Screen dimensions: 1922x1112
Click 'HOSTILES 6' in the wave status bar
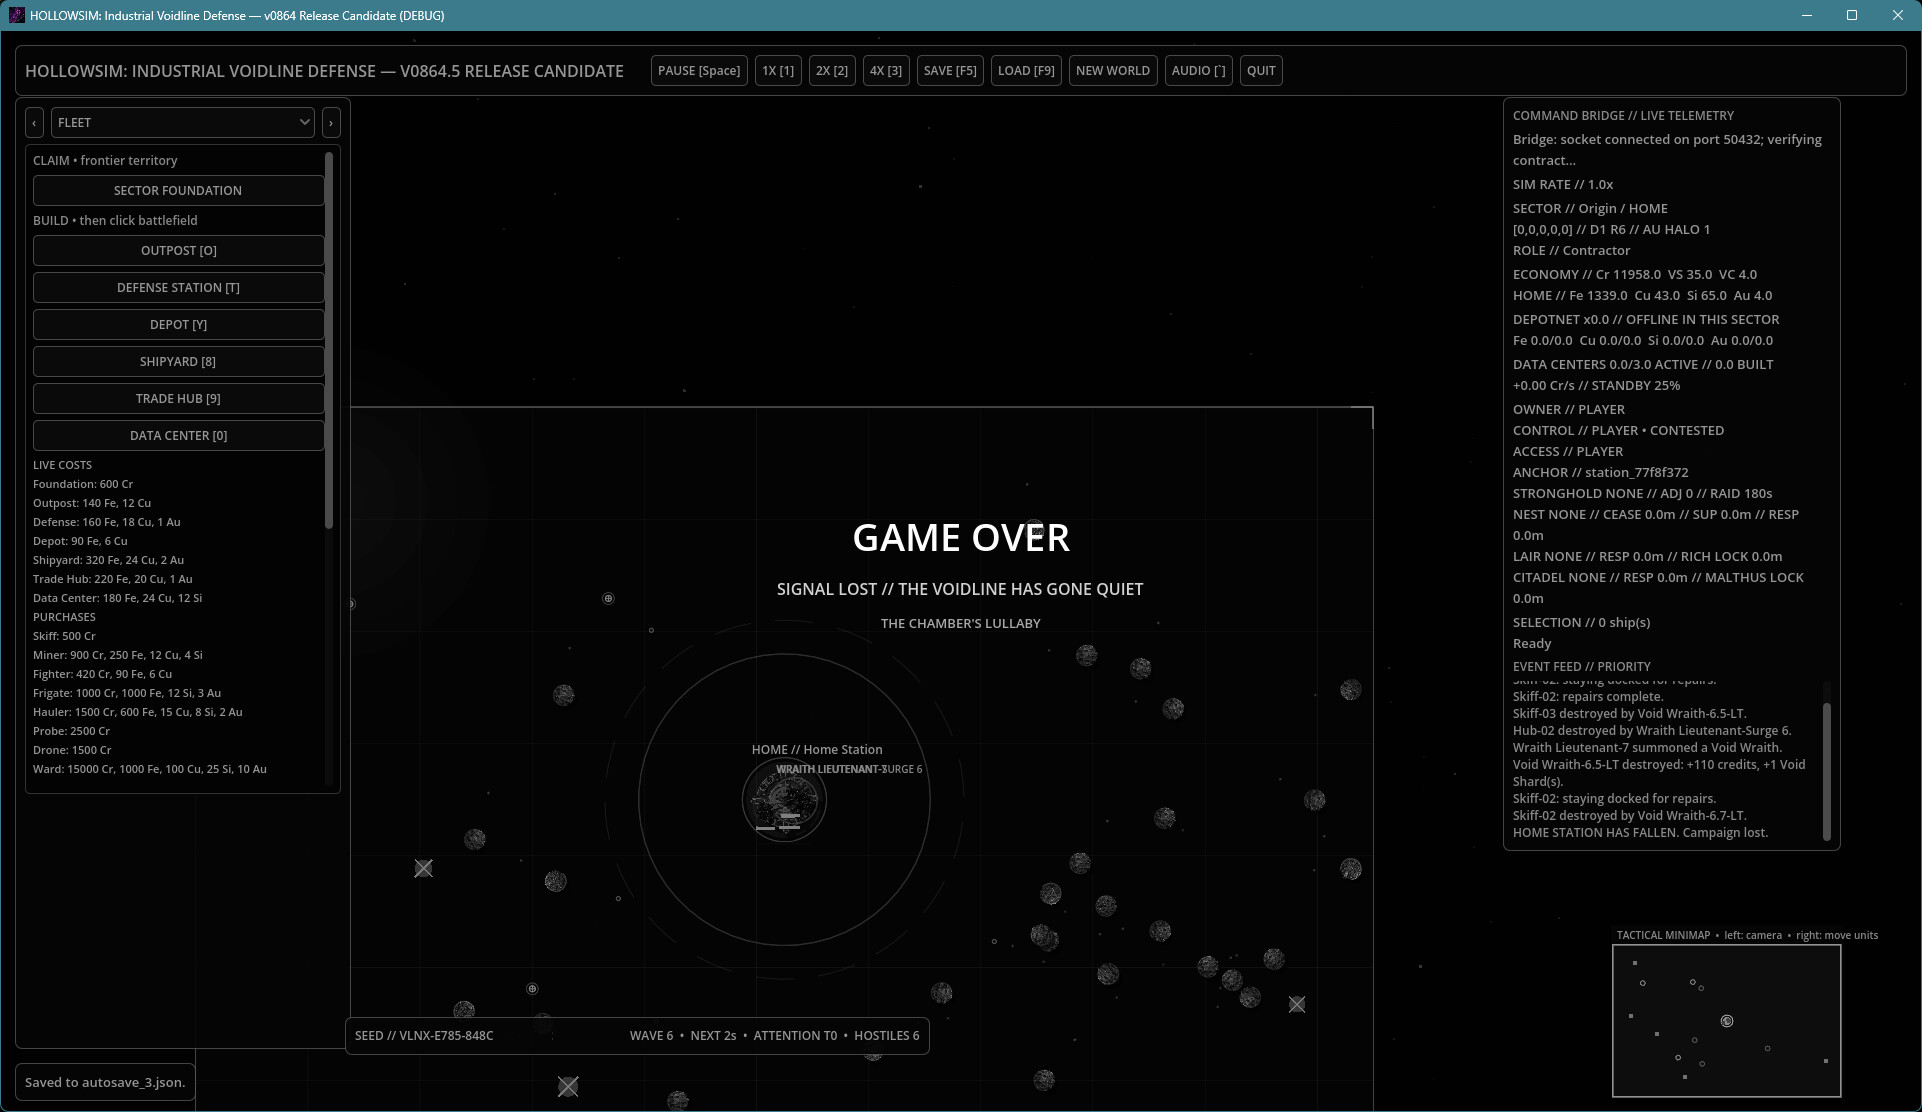pos(887,1036)
